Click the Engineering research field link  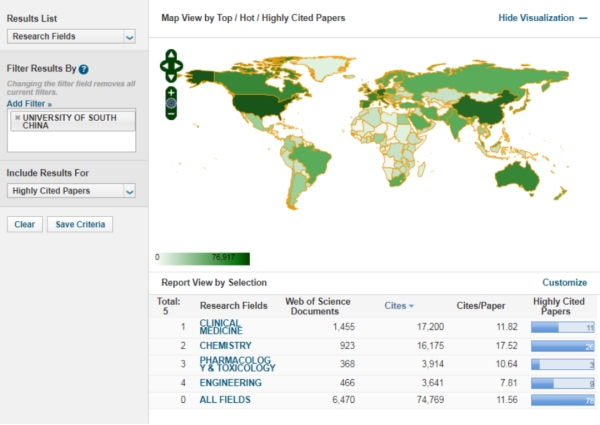(x=230, y=382)
